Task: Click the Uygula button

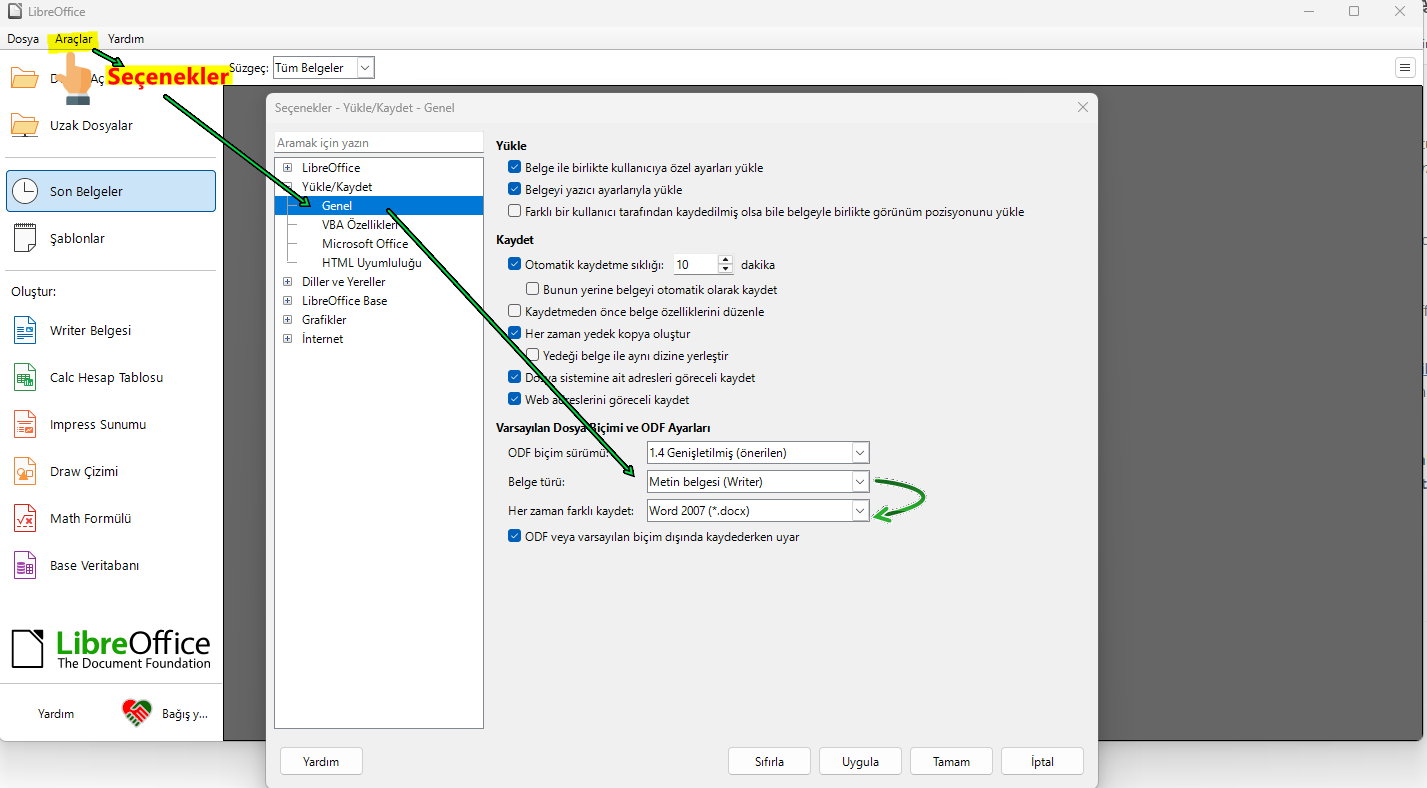Action: tap(860, 761)
